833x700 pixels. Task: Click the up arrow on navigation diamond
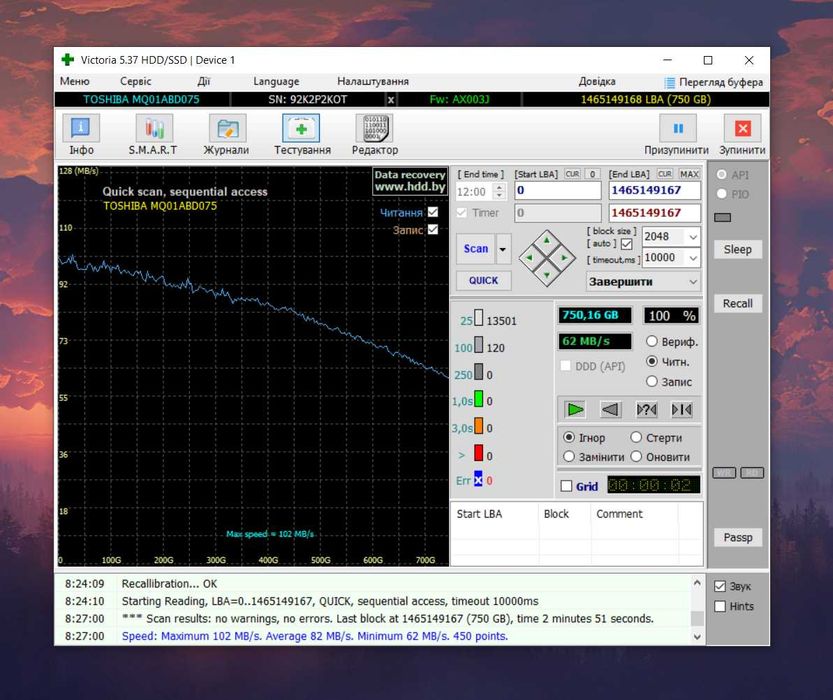click(x=547, y=241)
